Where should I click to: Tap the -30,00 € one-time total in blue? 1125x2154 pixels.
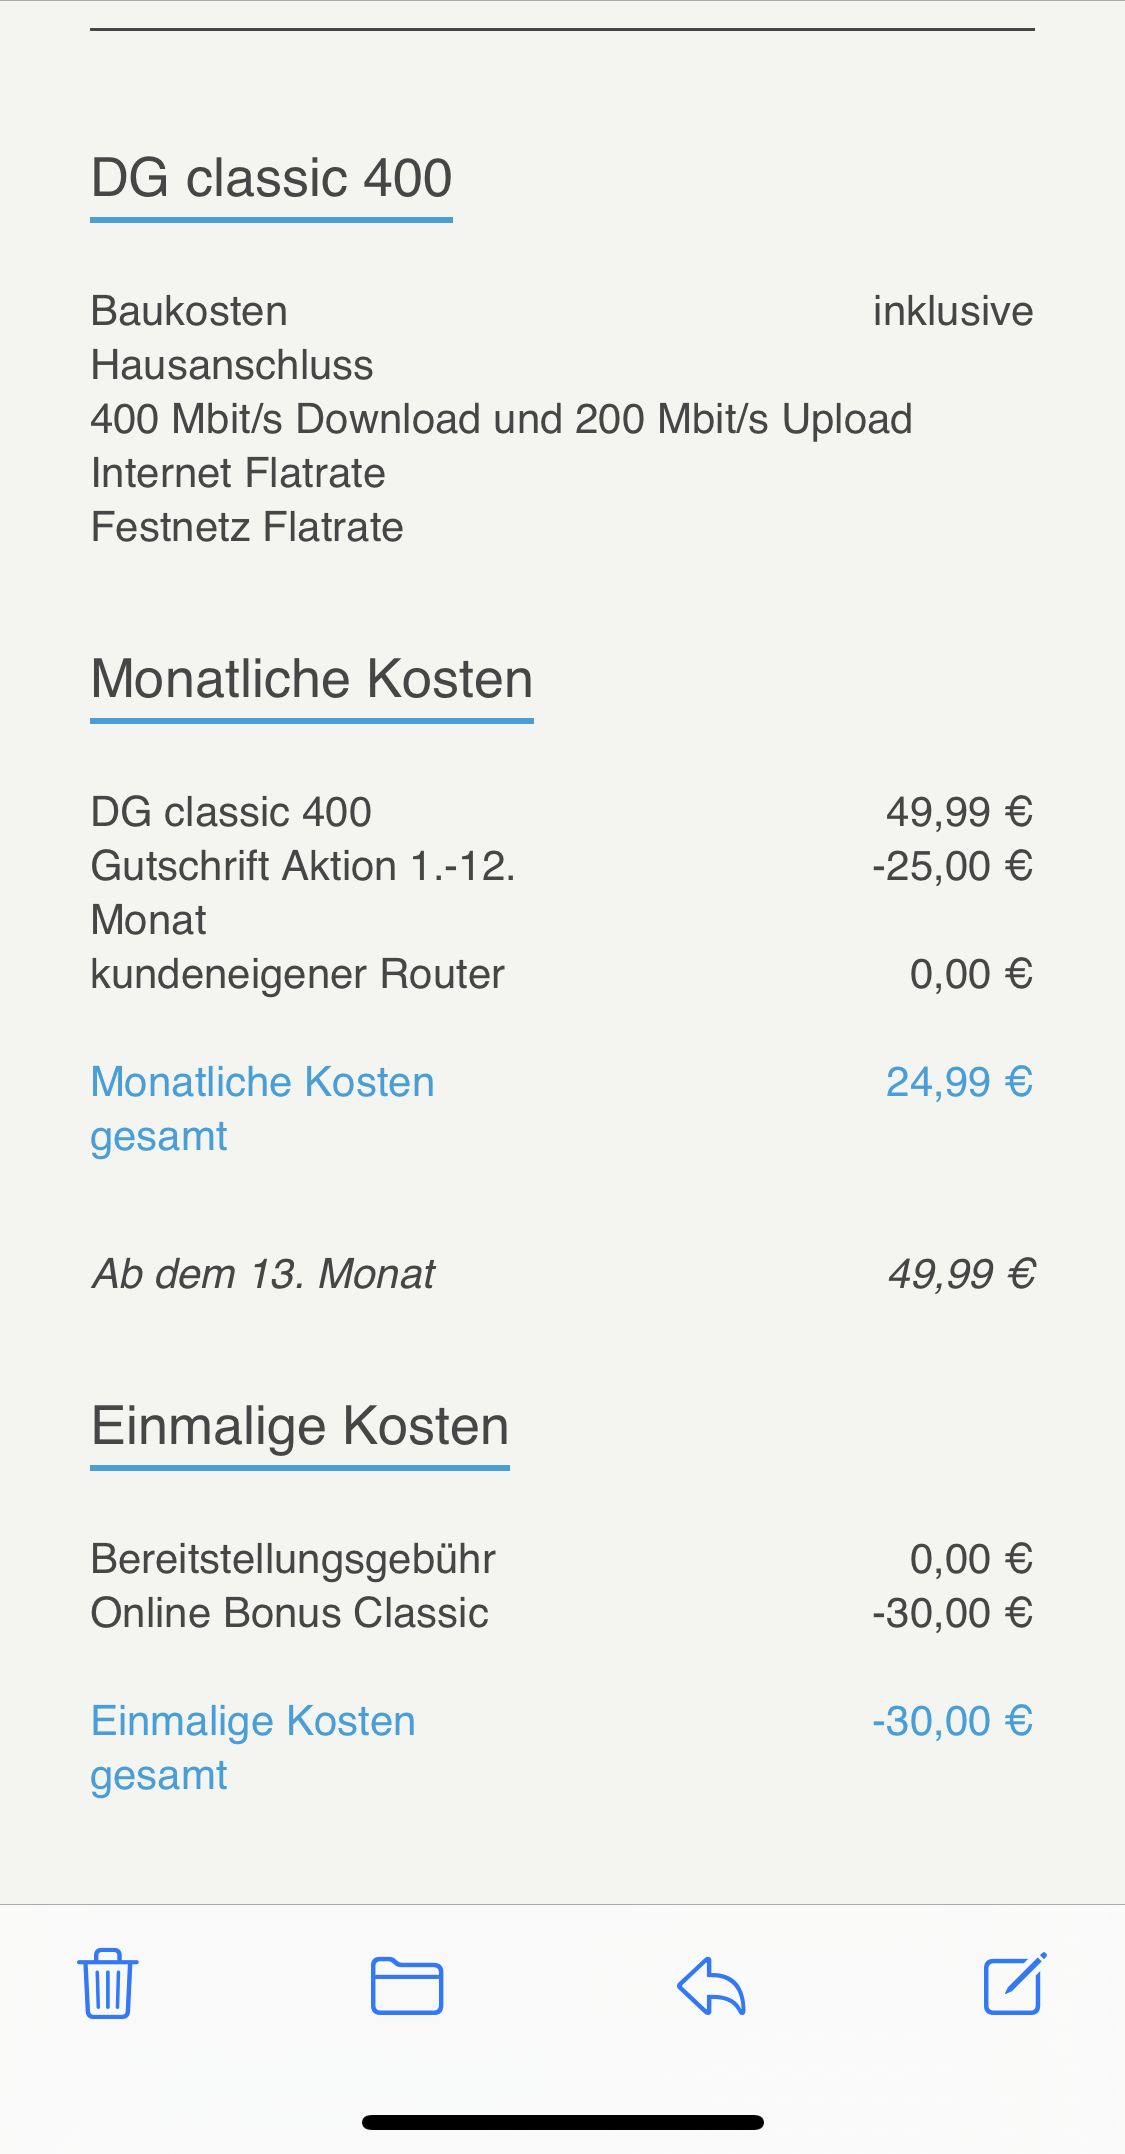tap(952, 1721)
